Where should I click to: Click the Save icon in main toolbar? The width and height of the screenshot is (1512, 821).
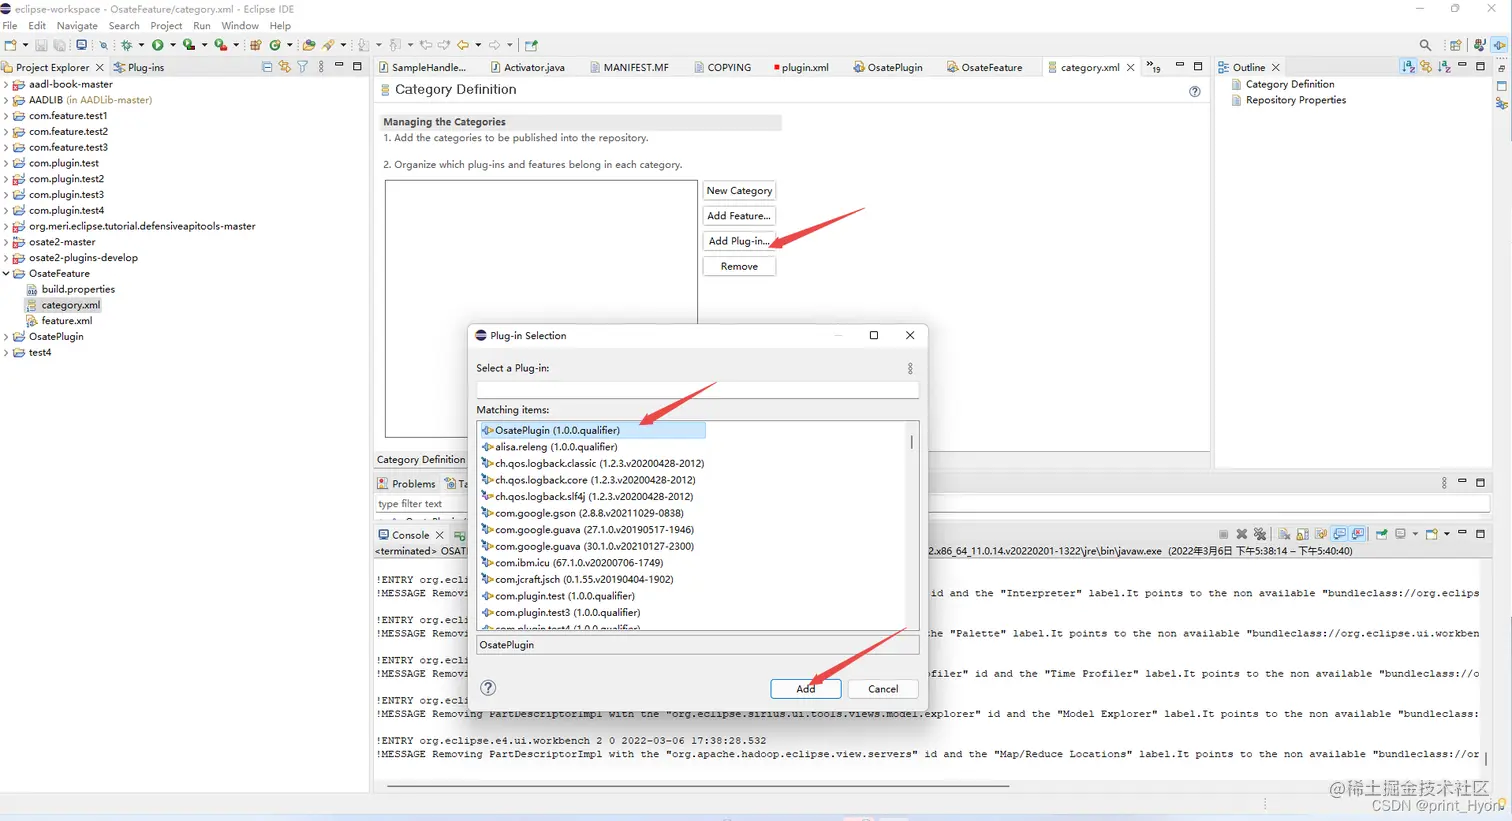click(41, 45)
